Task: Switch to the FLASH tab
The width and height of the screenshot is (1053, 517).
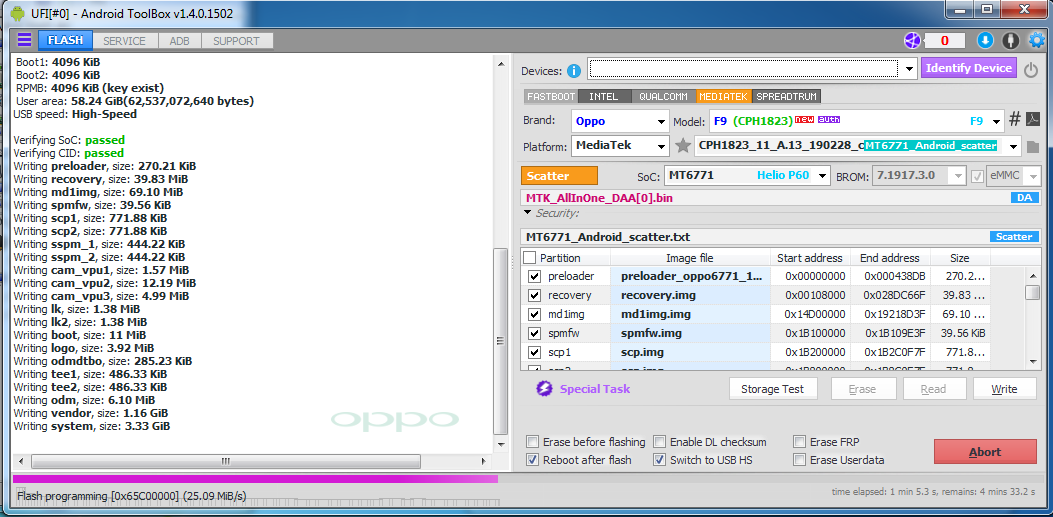Action: (x=65, y=41)
